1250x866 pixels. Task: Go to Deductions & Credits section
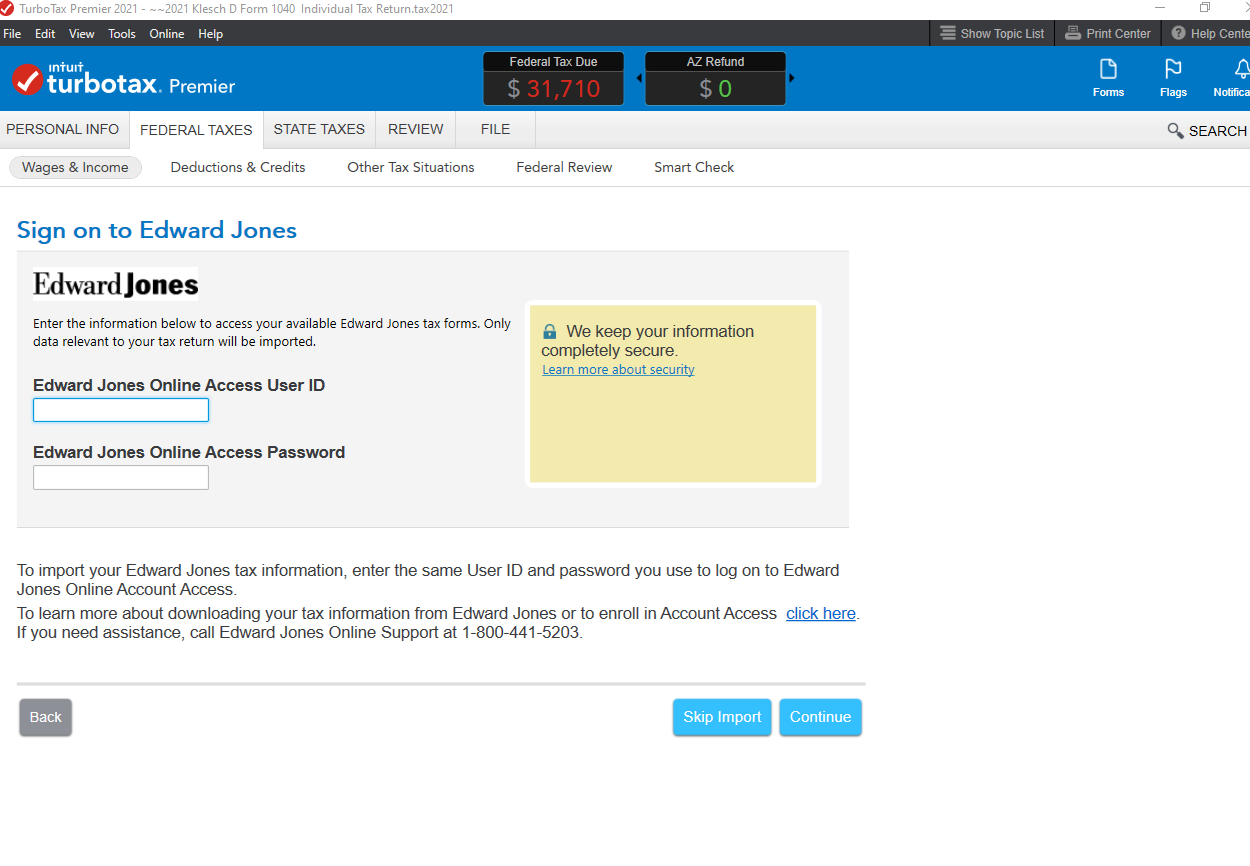coord(238,167)
